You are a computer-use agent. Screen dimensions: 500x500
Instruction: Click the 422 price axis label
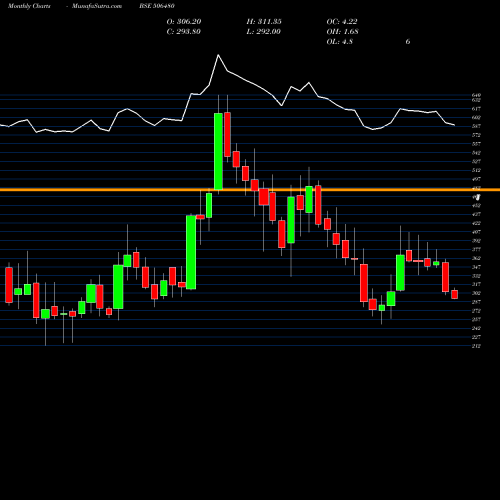click(x=476, y=223)
